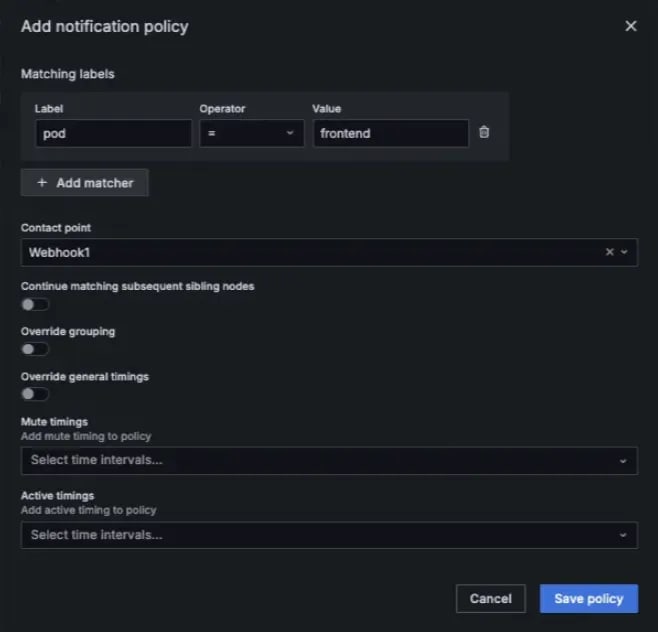
Task: Delete the pod matcher with trash icon
Action: pyautogui.click(x=484, y=132)
